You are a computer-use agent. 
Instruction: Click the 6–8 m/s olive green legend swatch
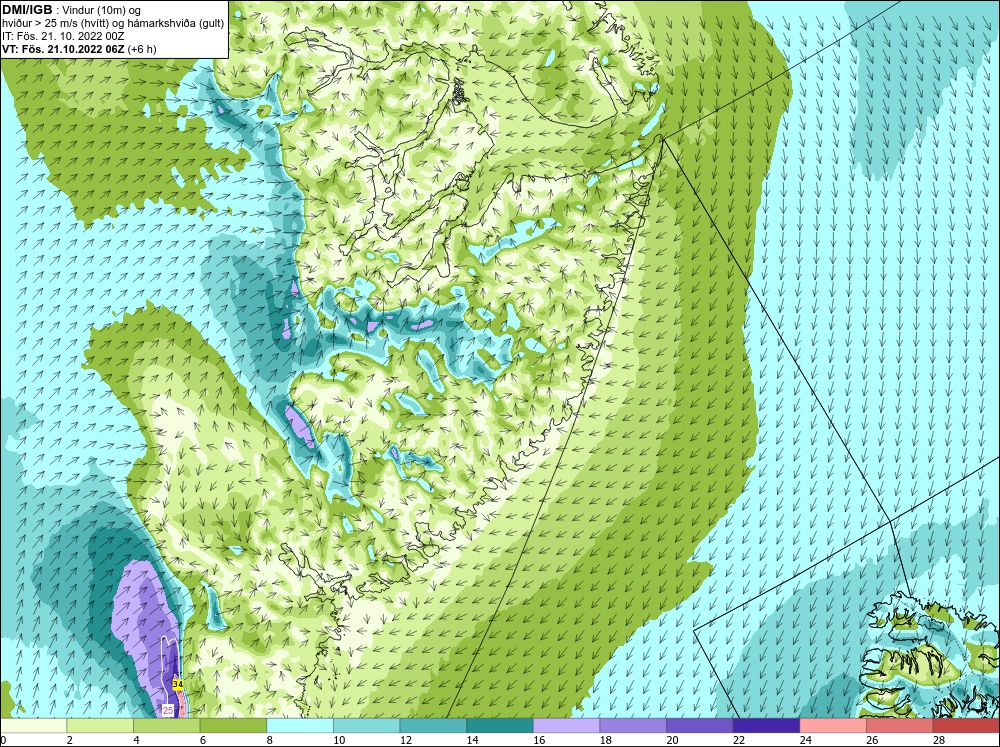(233, 726)
